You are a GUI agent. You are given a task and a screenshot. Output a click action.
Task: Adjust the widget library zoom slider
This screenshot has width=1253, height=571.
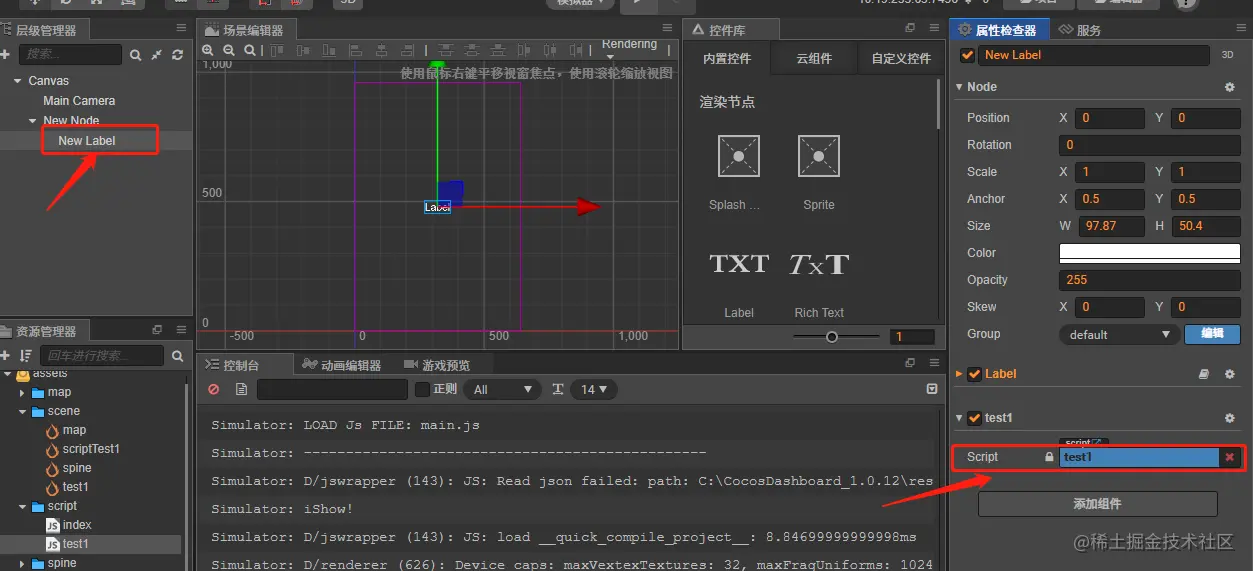pyautogui.click(x=831, y=337)
